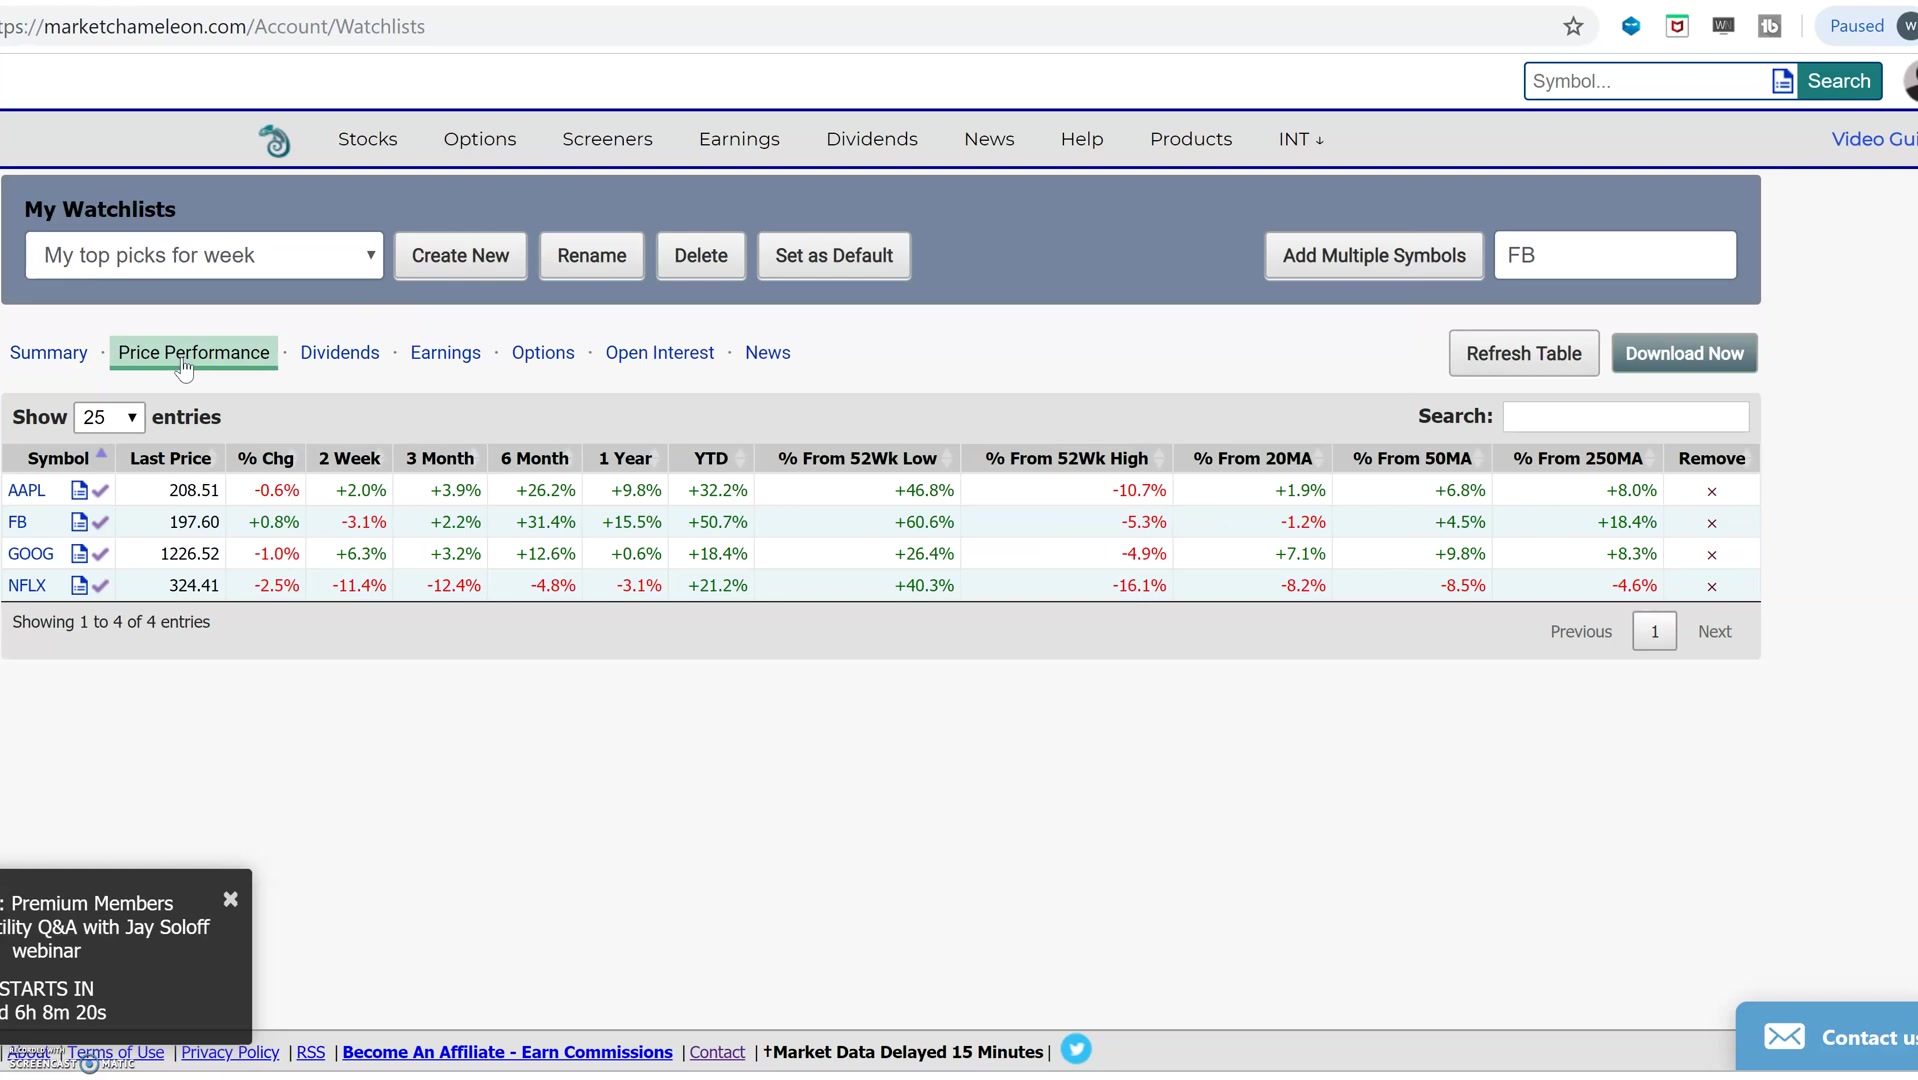Toggle the checkmark beside GOOG
Viewport: 1918px width, 1080px height.
(x=99, y=553)
